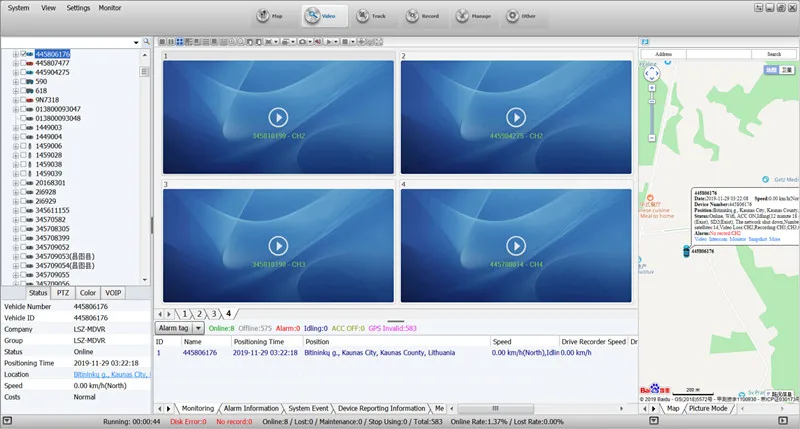Click bottom table horizontal scrollbar
Image resolution: width=800 pixels, height=429 pixels.
pos(495,408)
